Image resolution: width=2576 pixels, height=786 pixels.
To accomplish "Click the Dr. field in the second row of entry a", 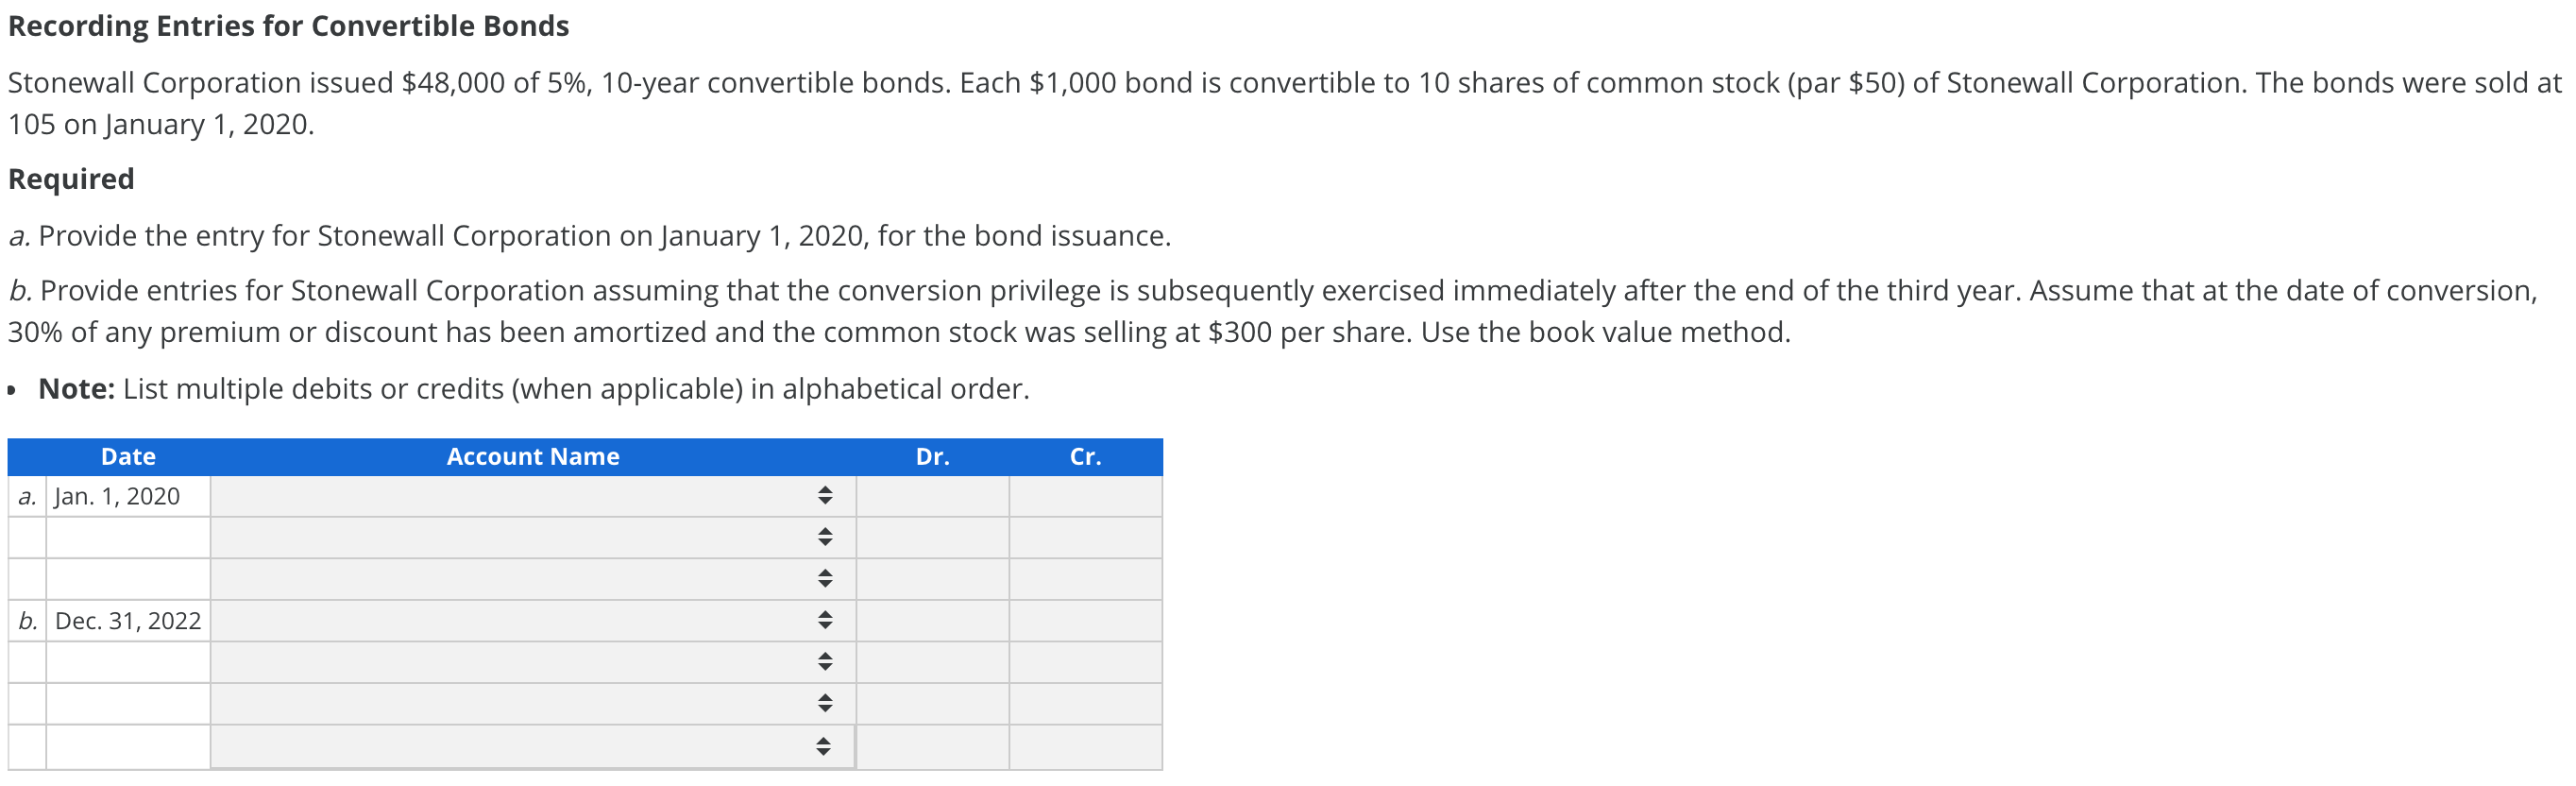I will coord(931,537).
